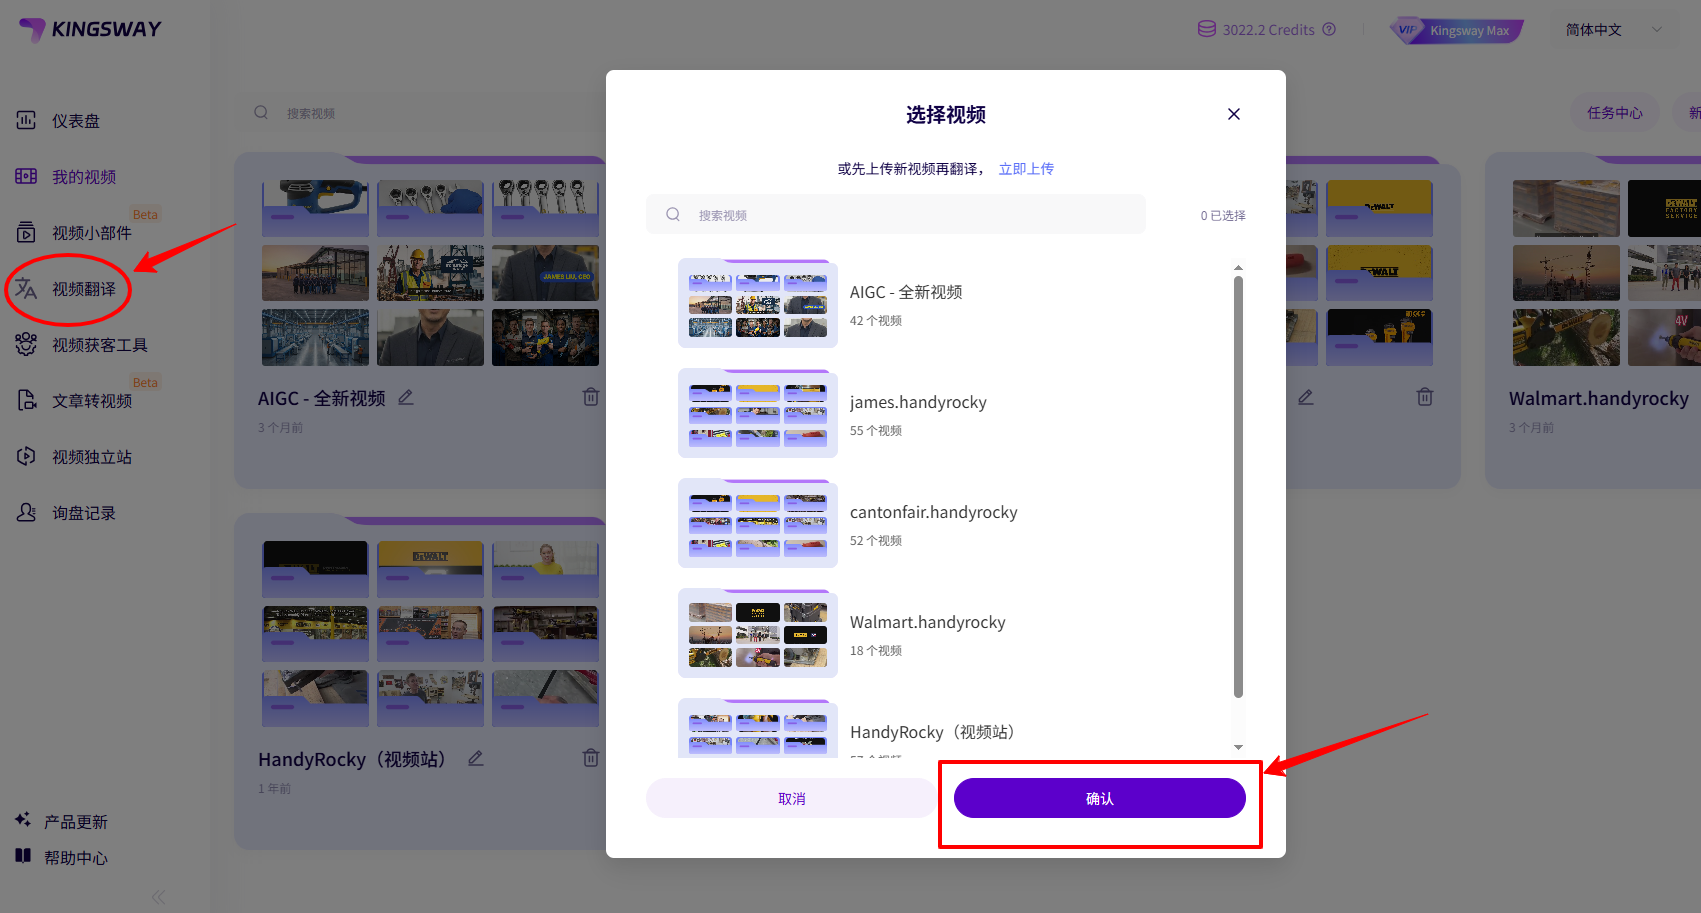Click the 立即上传 upload link
This screenshot has width=1701, height=913.
[x=1026, y=169]
